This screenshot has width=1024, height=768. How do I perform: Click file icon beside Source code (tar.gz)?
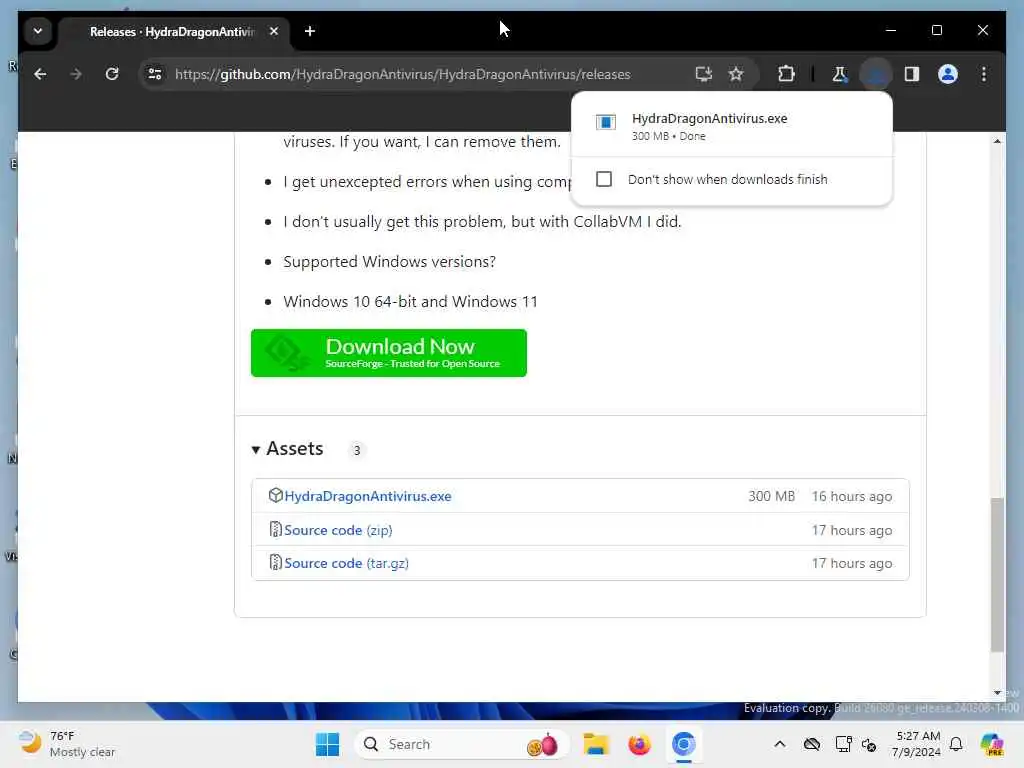click(276, 562)
